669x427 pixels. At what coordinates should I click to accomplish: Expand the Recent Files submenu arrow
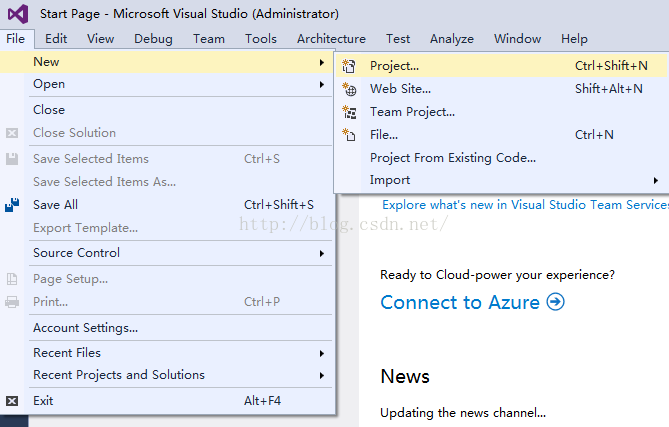click(322, 353)
